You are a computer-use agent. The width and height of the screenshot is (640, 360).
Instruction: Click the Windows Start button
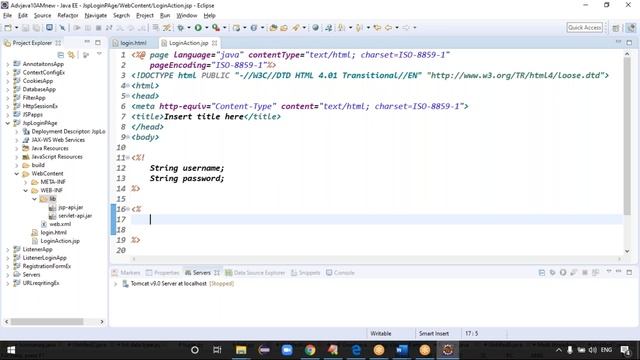tap(11, 350)
